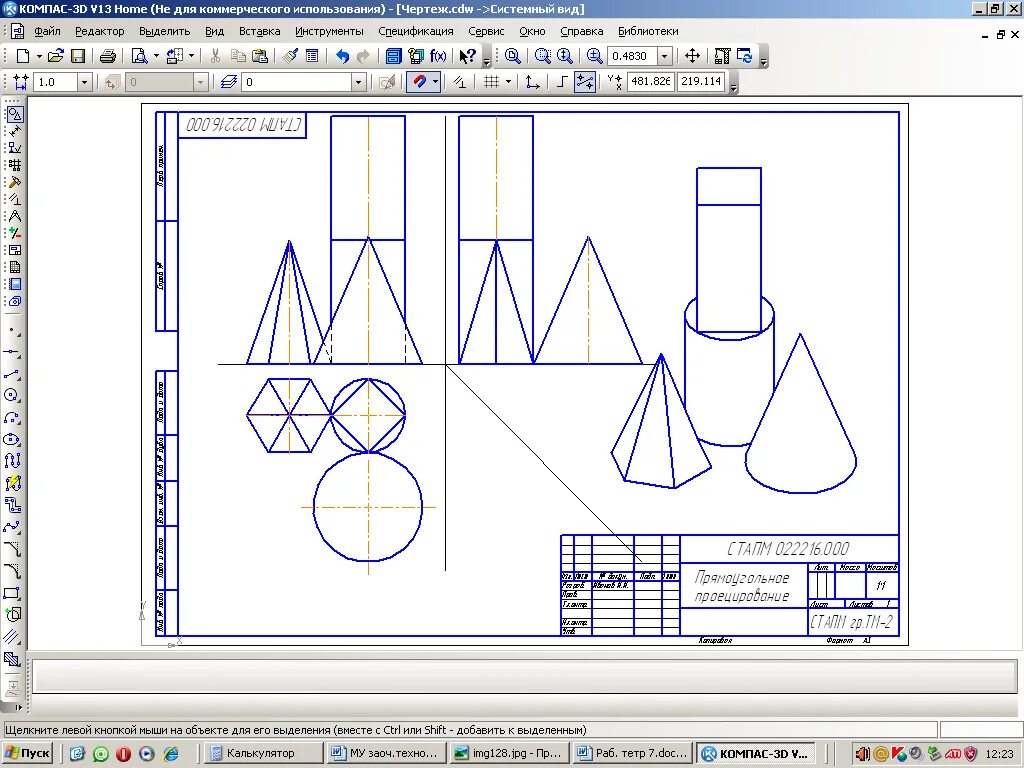1024x768 pixels.
Task: Select the Chamfer tool
Action: [x=13, y=549]
